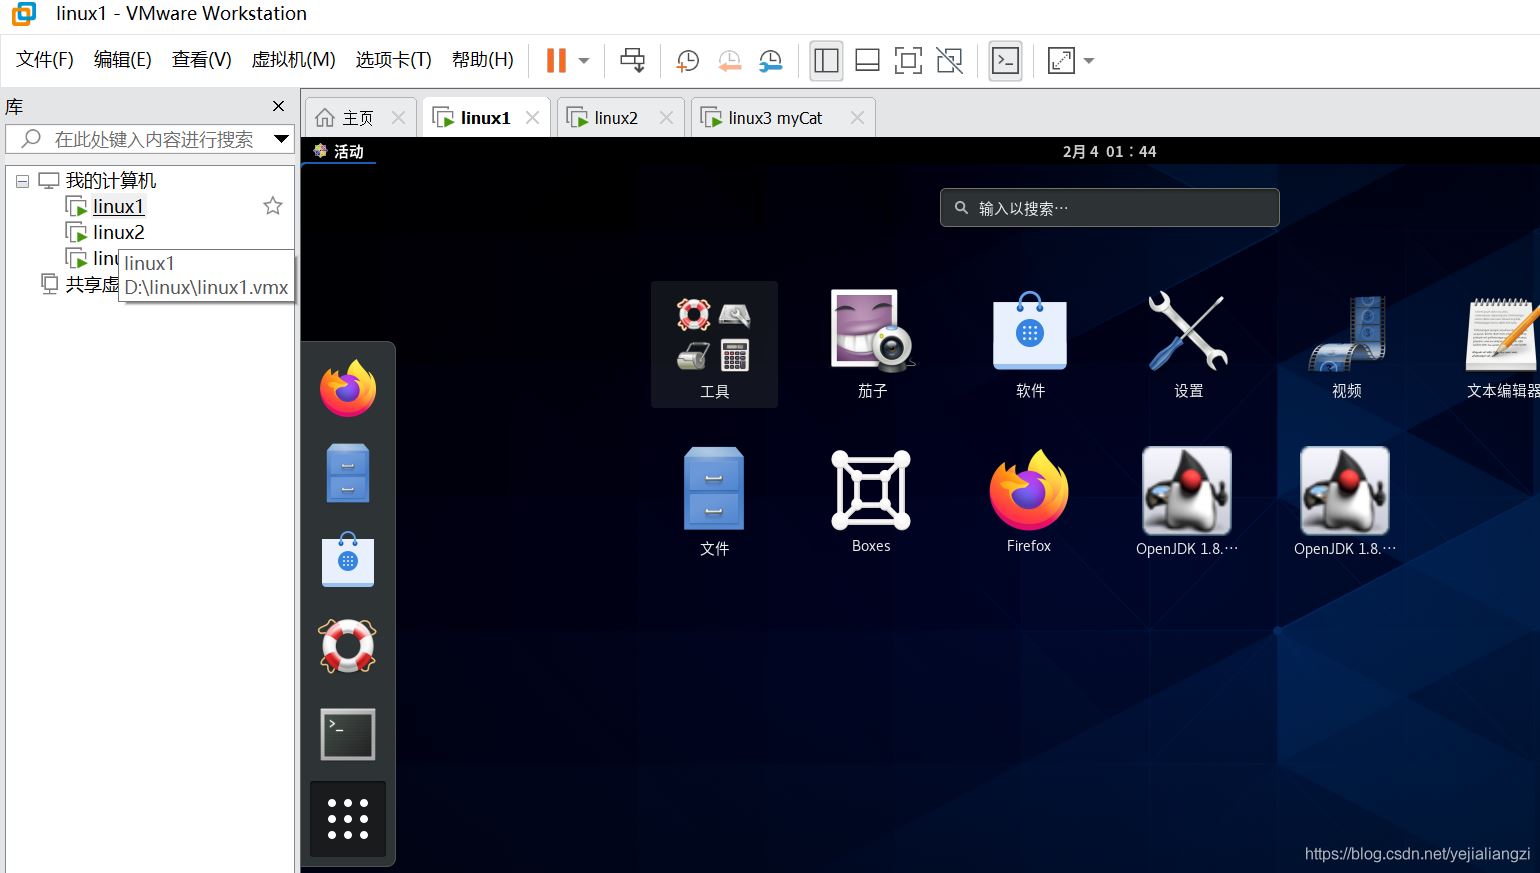
Task: Toggle the console view button
Action: [1005, 61]
